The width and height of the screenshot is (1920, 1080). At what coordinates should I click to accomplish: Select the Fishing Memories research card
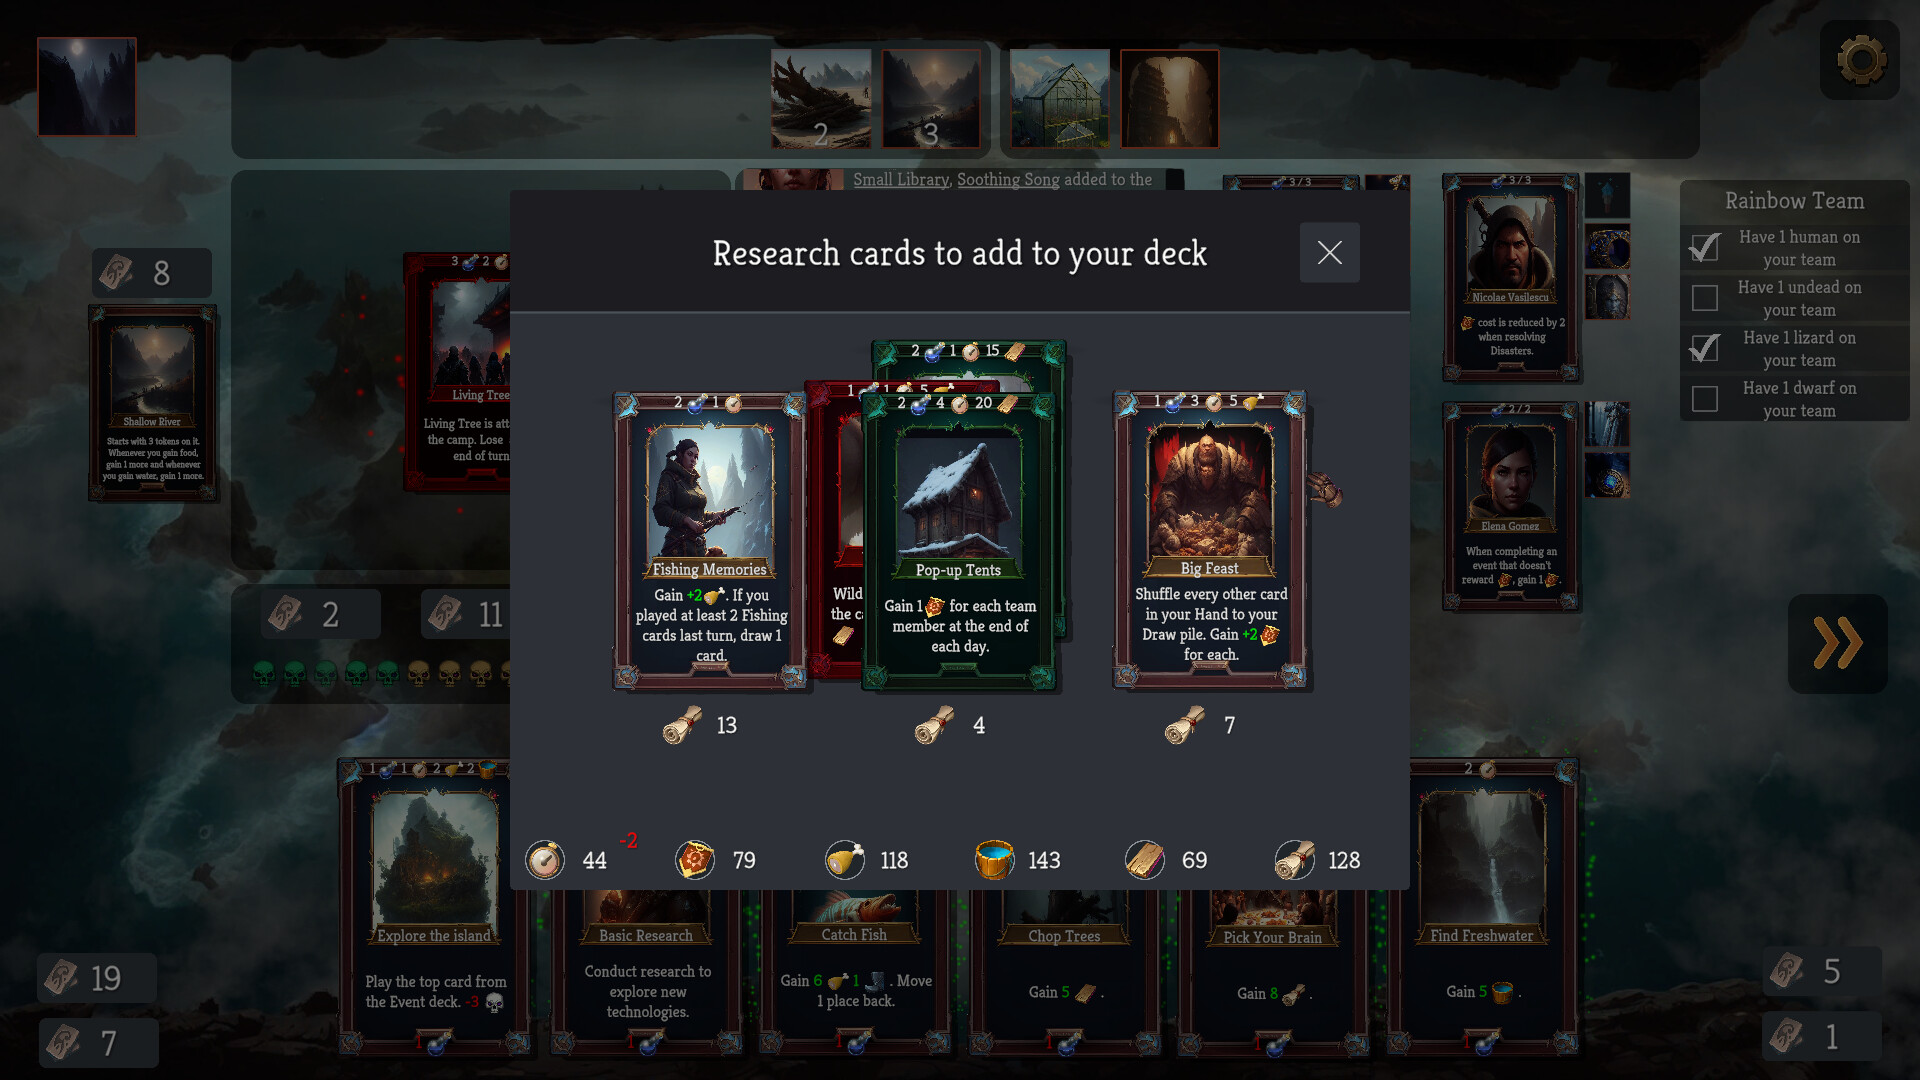[709, 540]
